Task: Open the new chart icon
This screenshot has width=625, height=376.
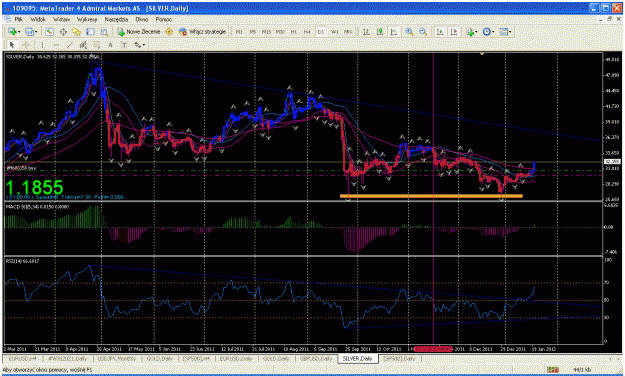Action: pyautogui.click(x=12, y=31)
